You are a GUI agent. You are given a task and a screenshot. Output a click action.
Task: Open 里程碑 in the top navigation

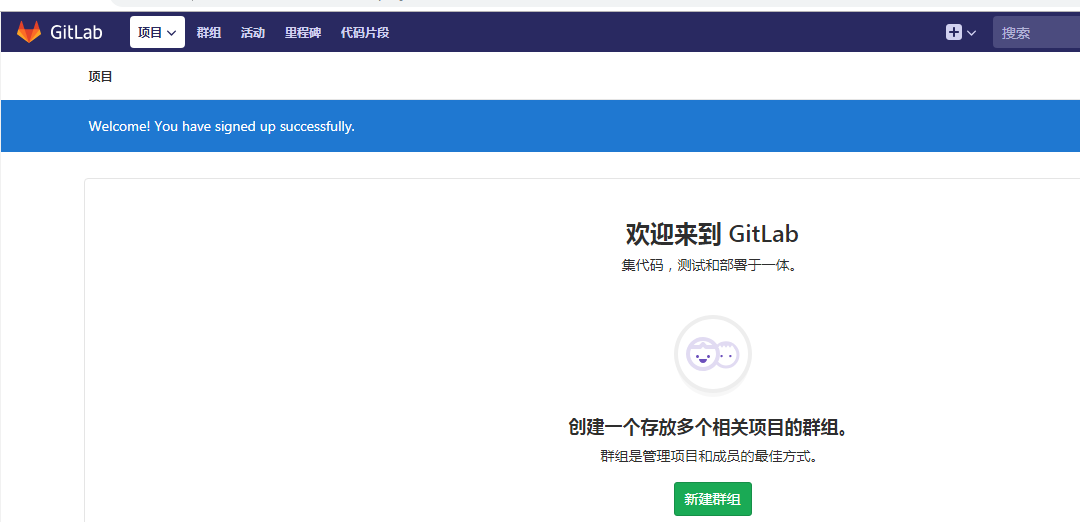tap(303, 32)
